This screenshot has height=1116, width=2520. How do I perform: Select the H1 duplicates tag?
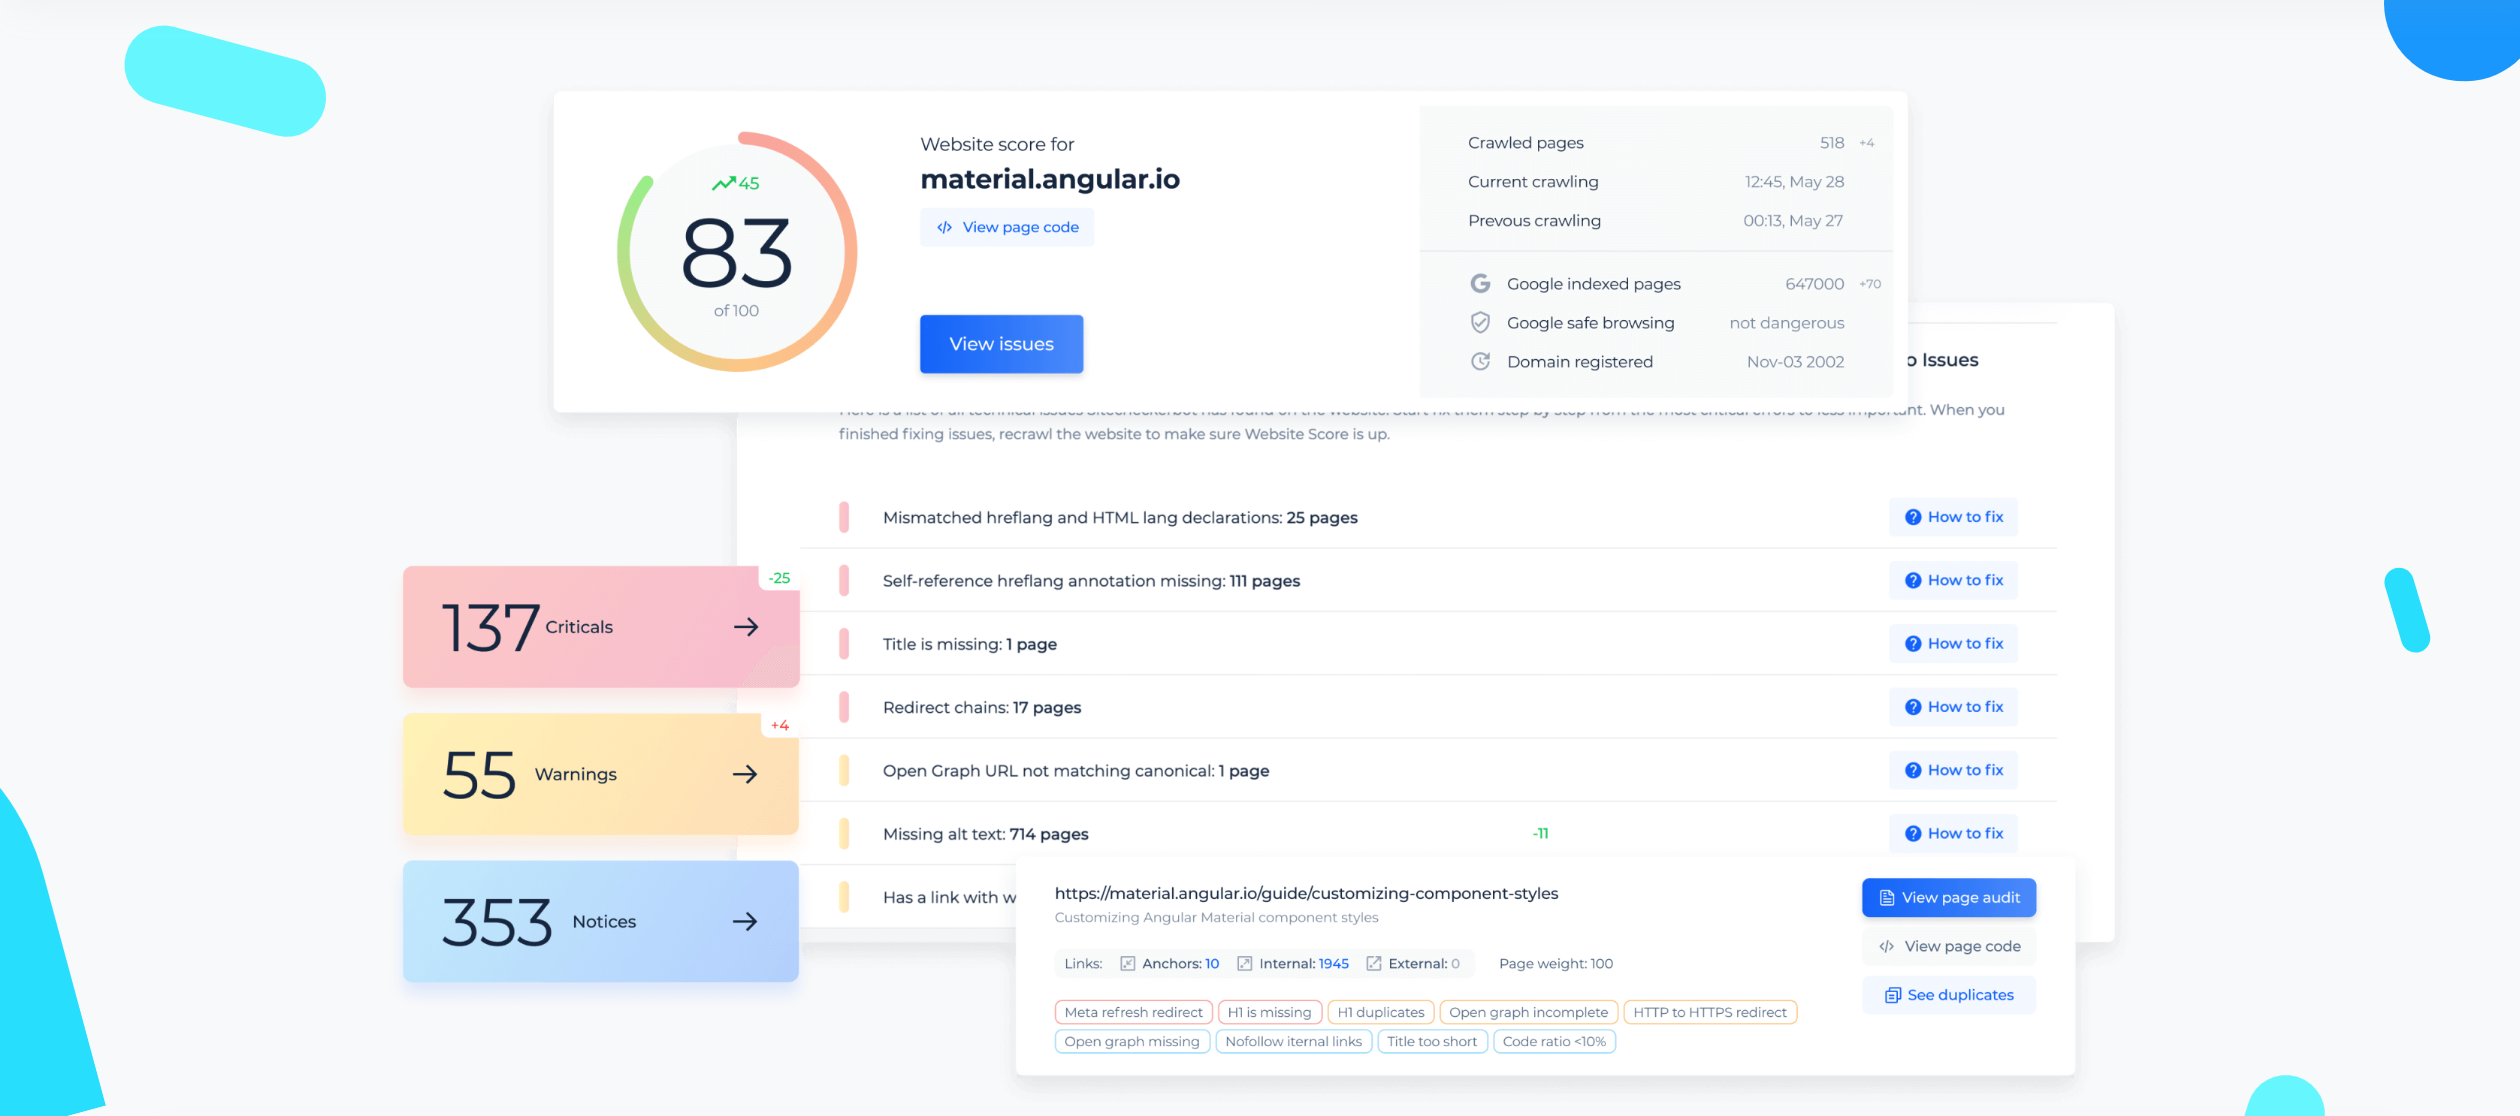pyautogui.click(x=1380, y=1012)
